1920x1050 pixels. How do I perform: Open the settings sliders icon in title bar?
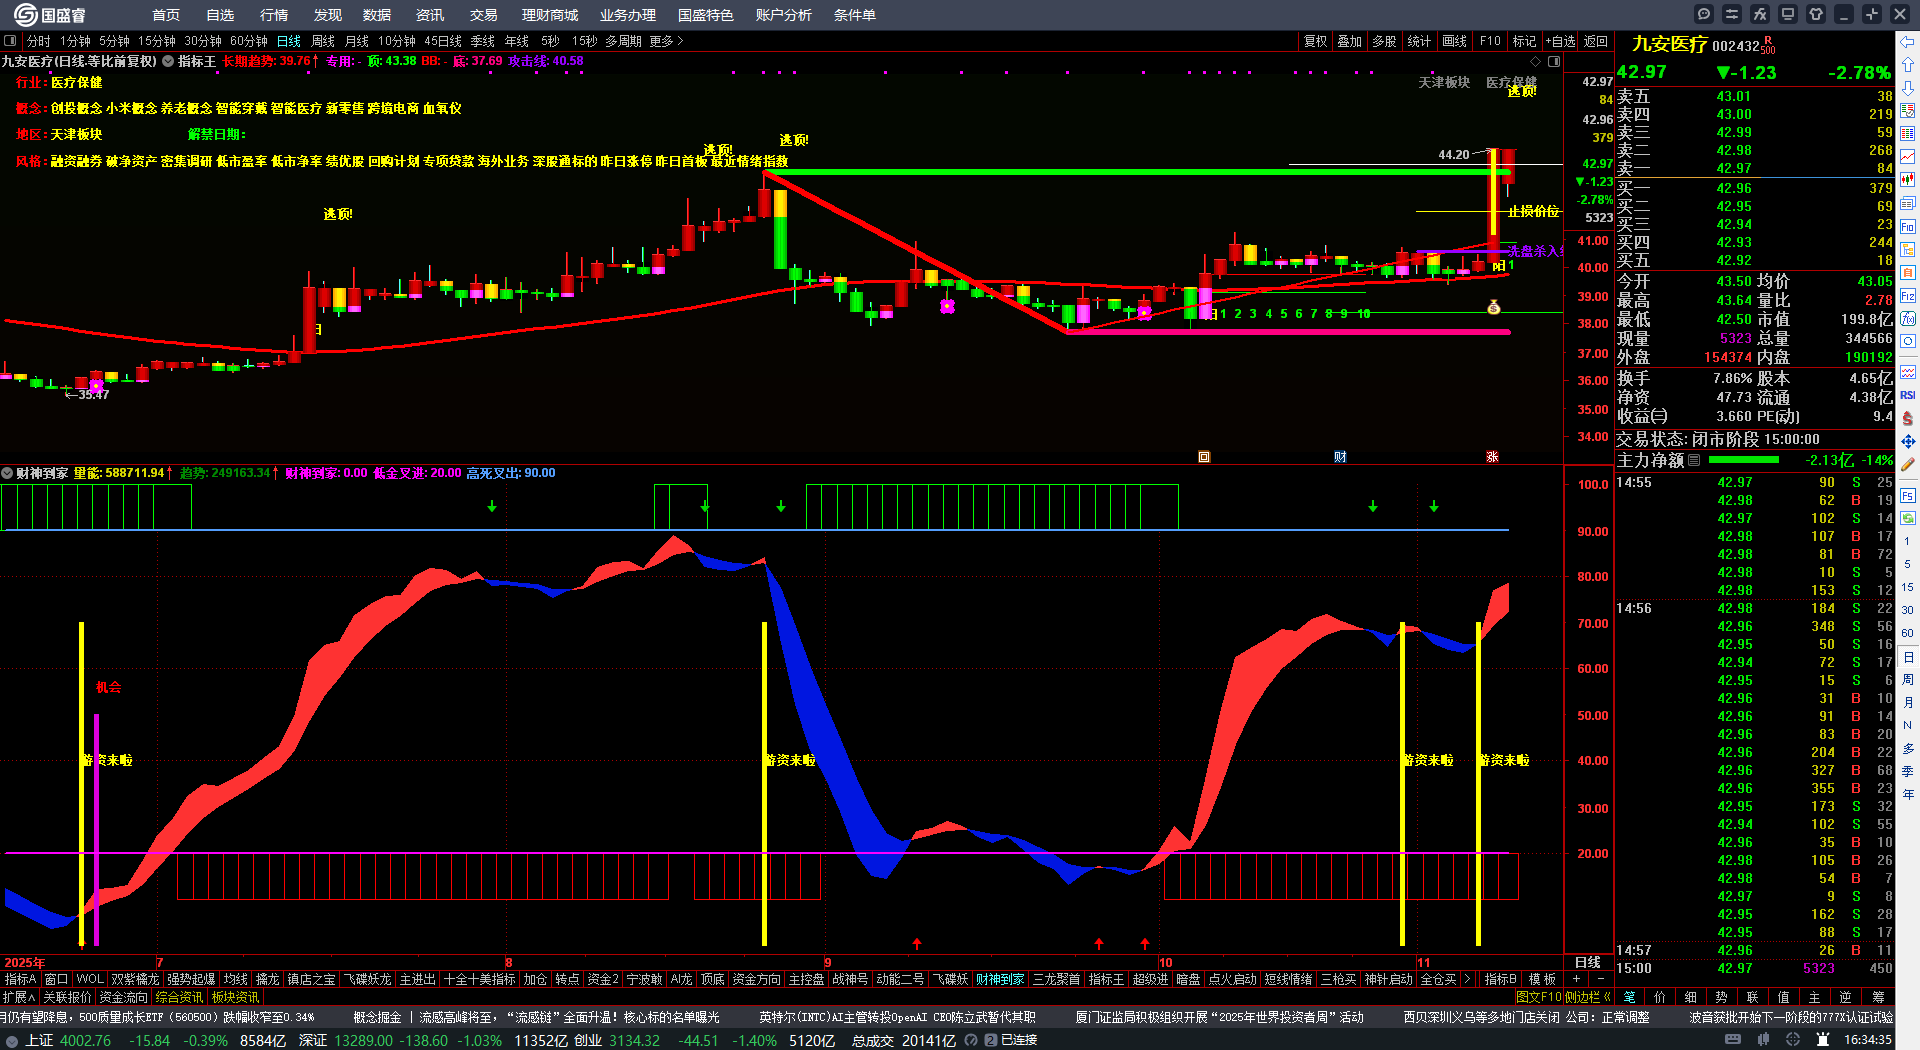coord(1732,14)
